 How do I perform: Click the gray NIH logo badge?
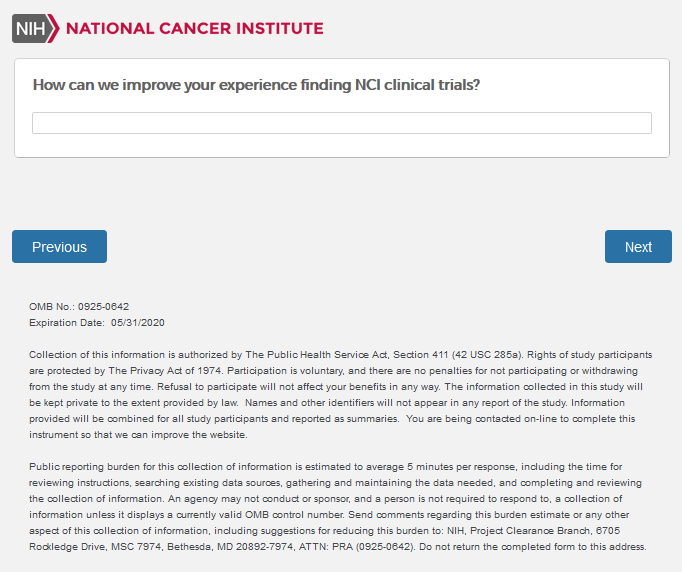(x=31, y=28)
